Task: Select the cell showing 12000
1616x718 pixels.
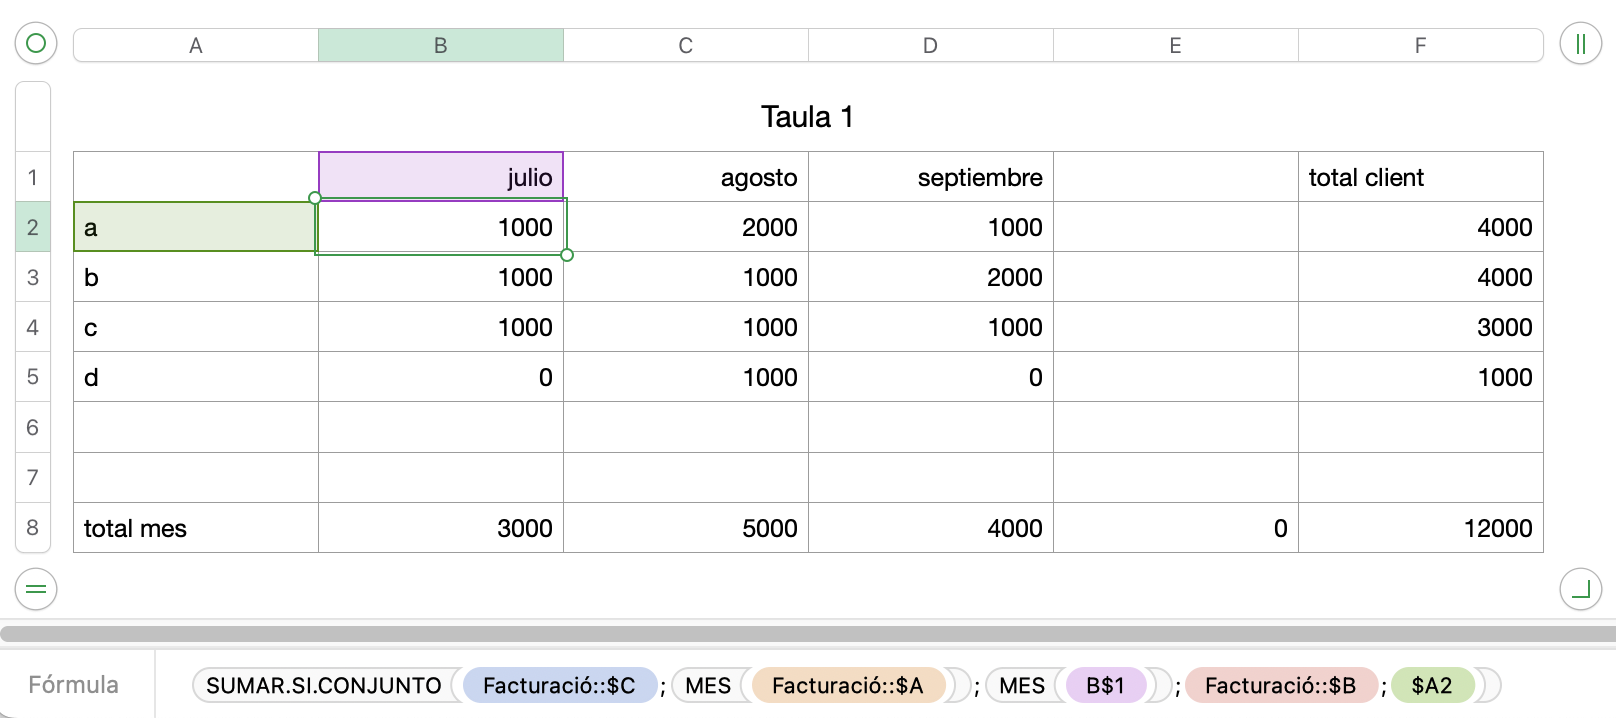Action: pos(1420,528)
